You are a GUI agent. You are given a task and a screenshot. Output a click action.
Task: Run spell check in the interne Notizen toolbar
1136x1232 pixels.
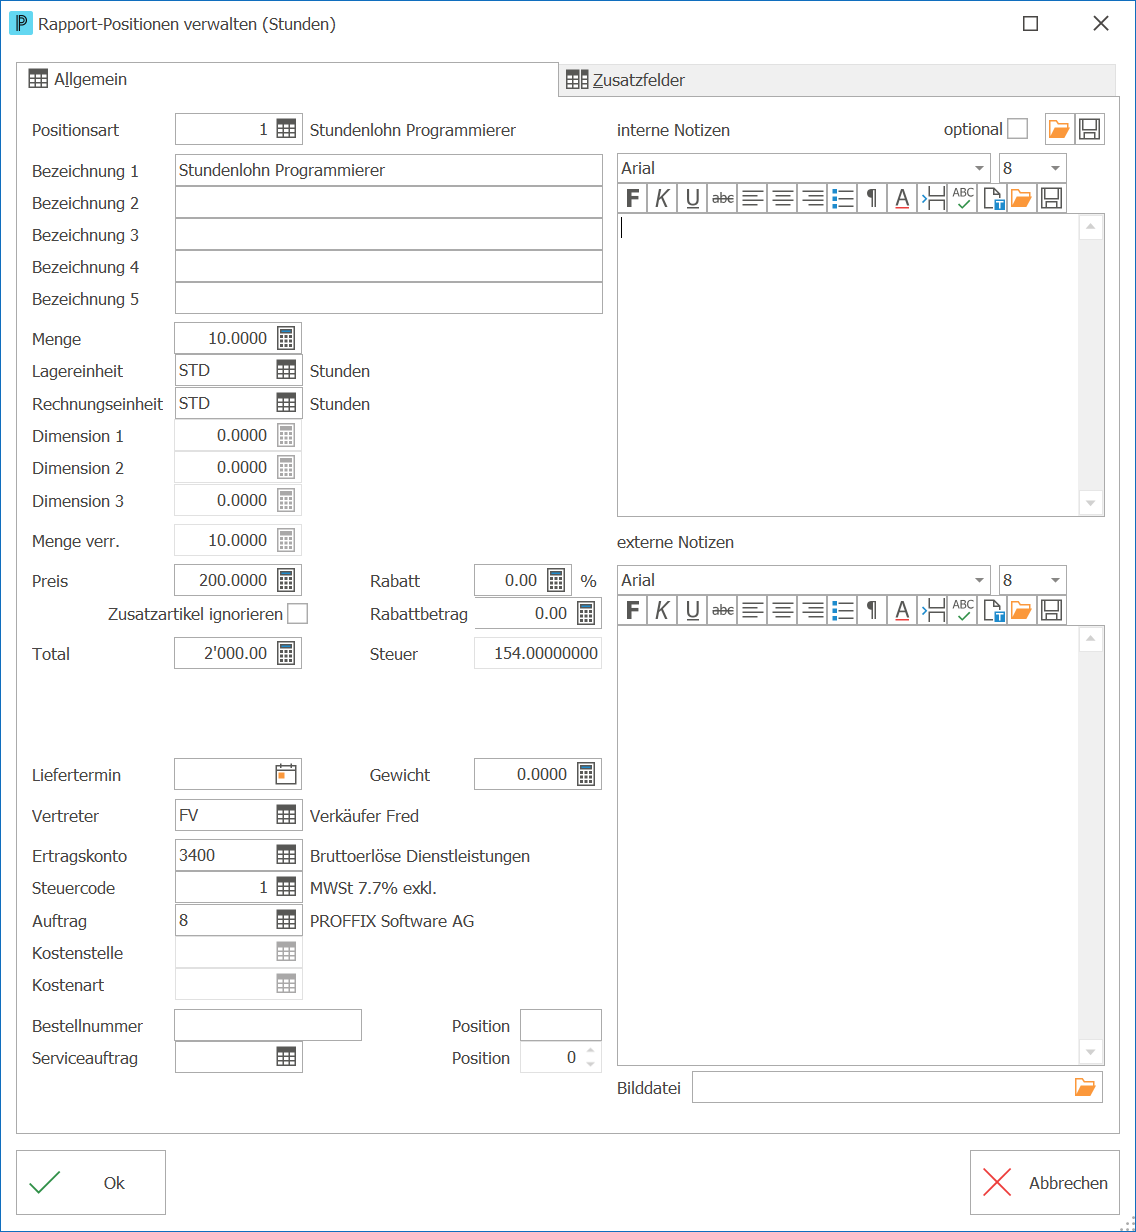click(x=962, y=198)
